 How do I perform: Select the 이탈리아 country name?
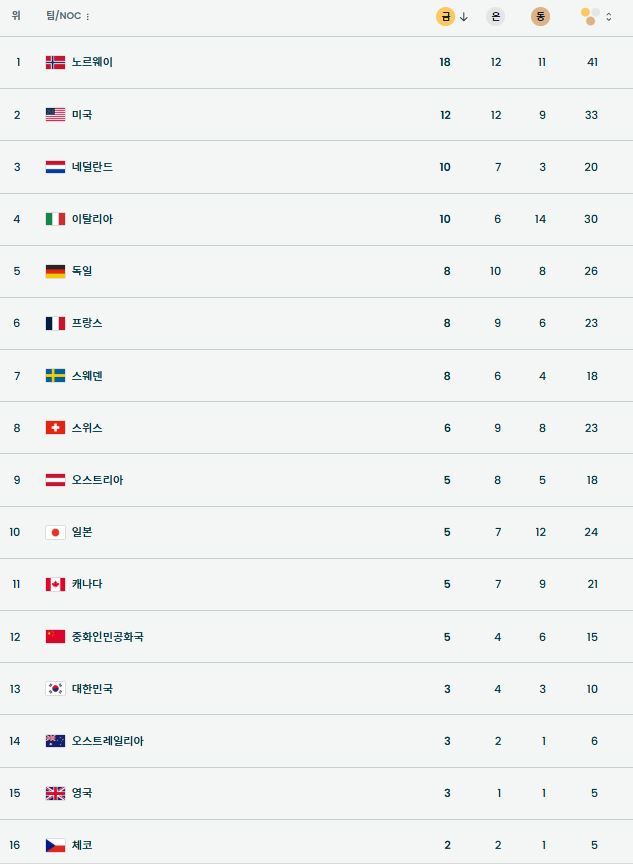92,219
